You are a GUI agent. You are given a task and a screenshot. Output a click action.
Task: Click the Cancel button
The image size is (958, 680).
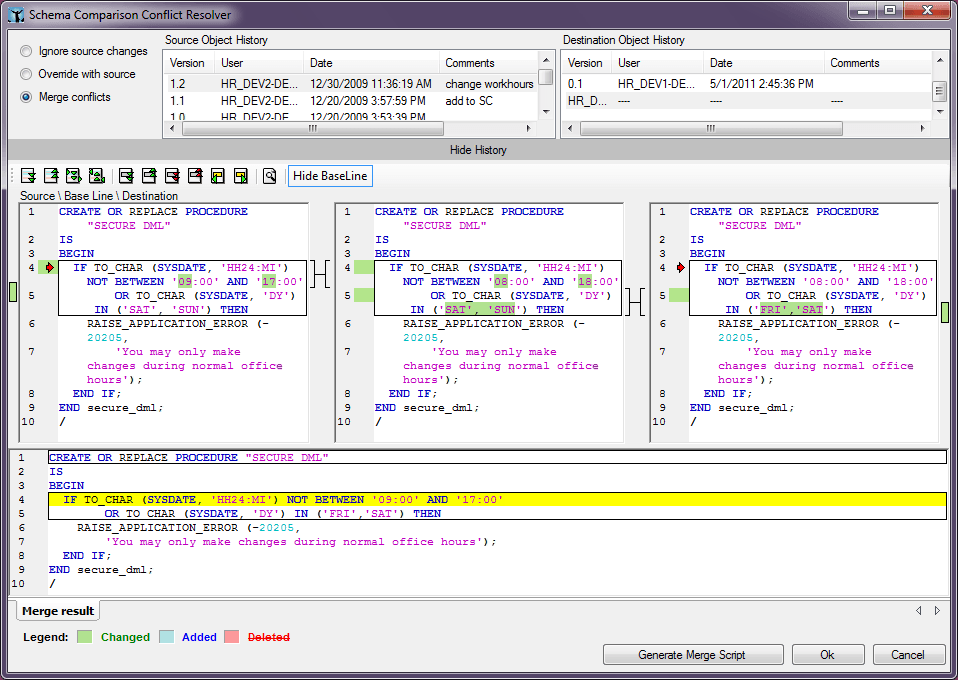click(x=908, y=654)
